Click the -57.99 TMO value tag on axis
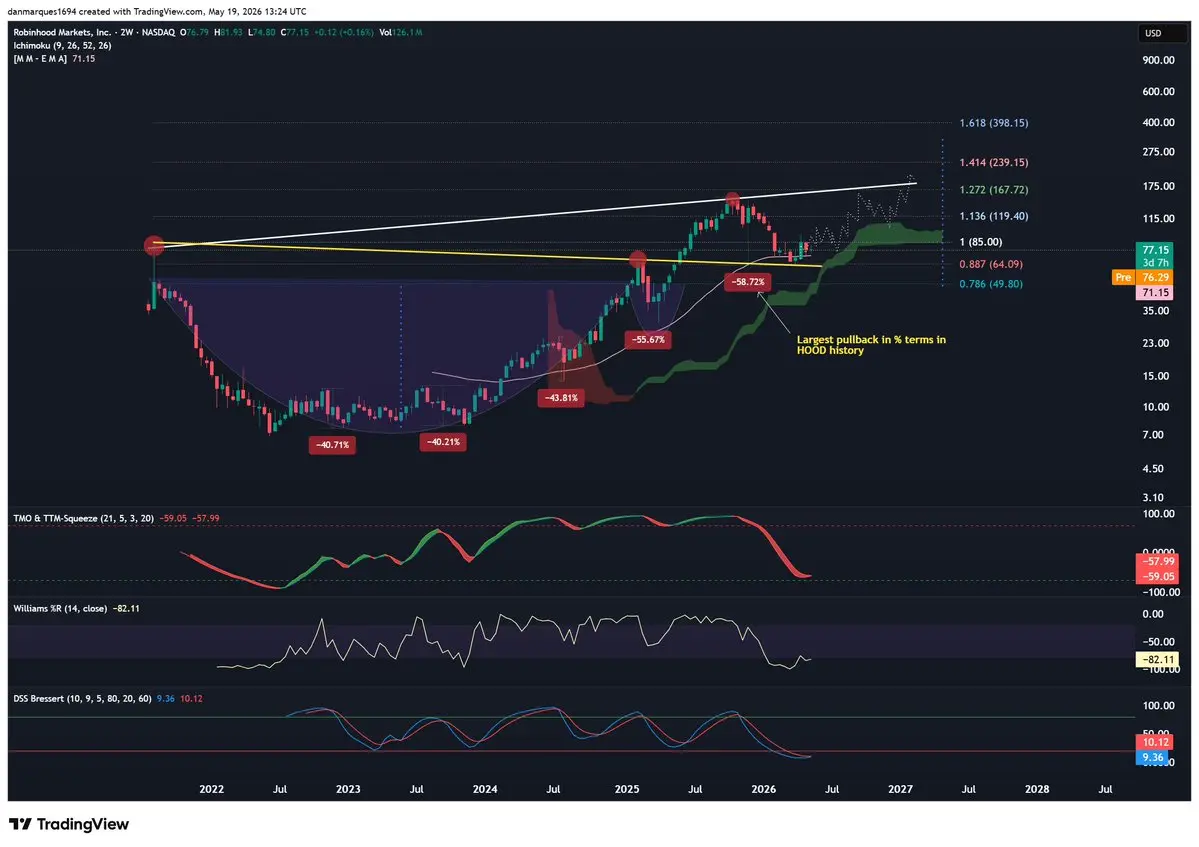The image size is (1199, 847). pos(1157,562)
